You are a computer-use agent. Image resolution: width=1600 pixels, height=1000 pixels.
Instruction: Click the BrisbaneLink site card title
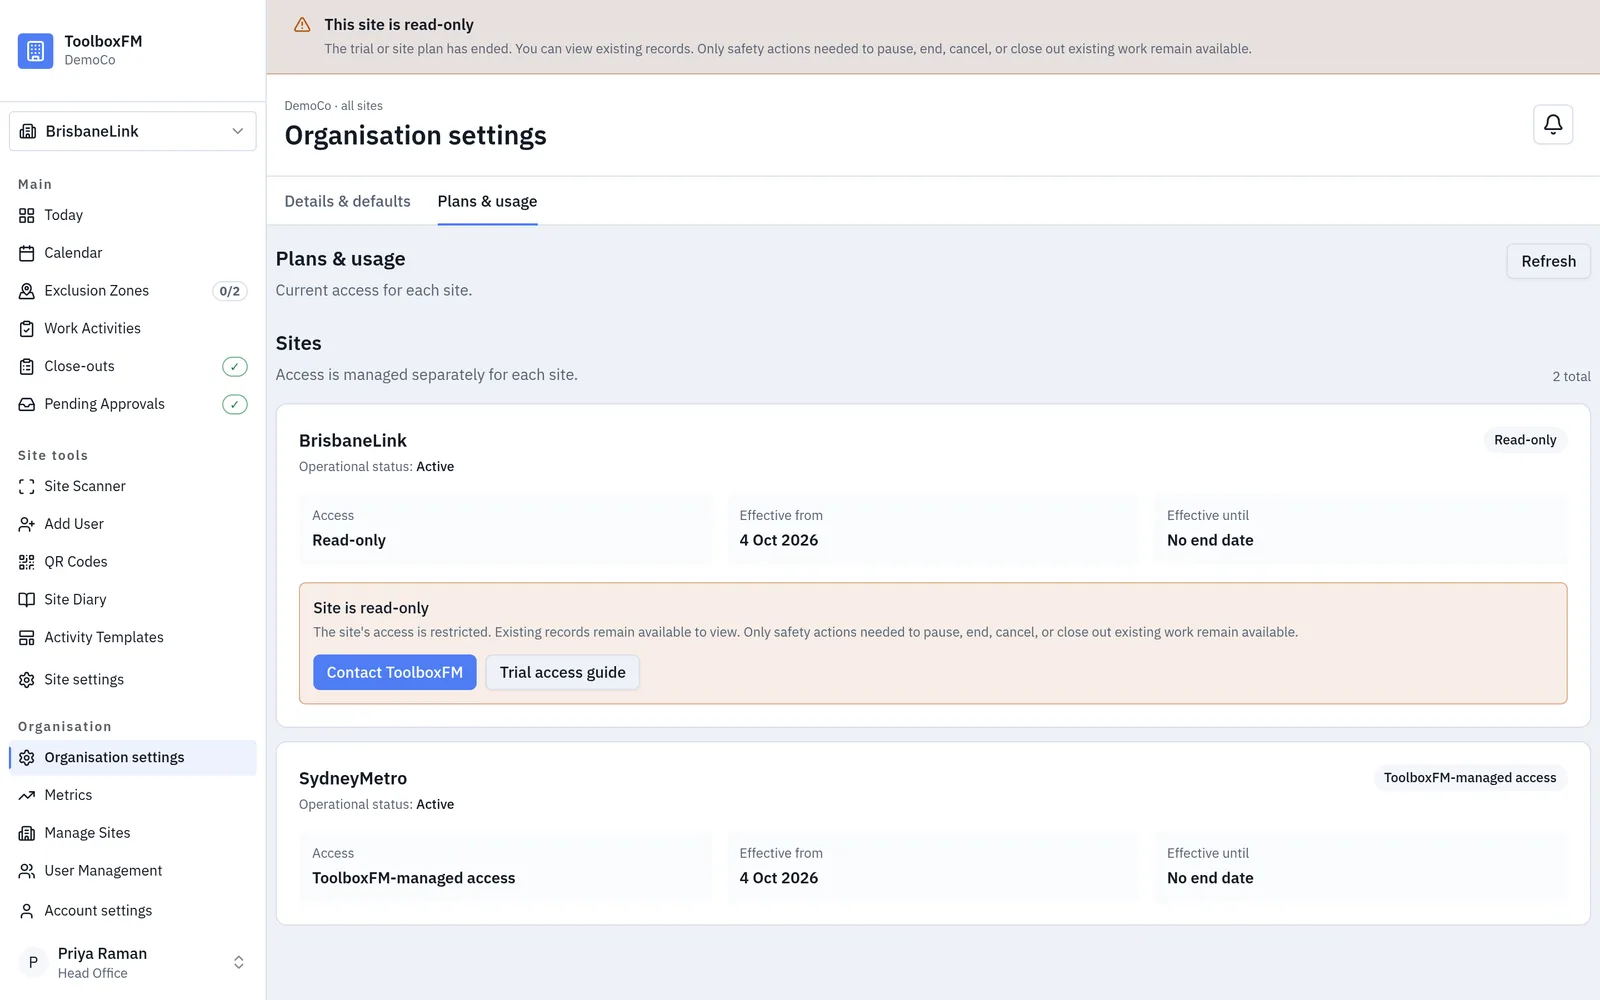[x=353, y=440]
